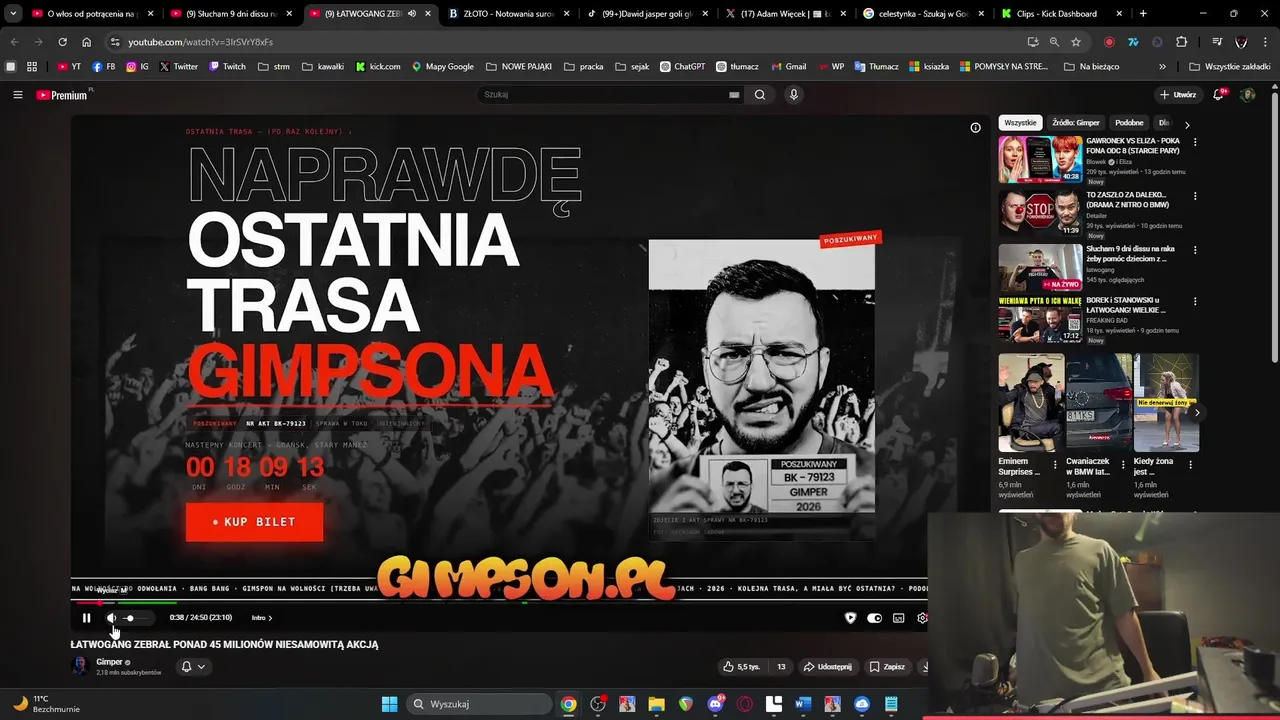Open player settings gear
Image resolution: width=1280 pixels, height=720 pixels.
point(922,618)
